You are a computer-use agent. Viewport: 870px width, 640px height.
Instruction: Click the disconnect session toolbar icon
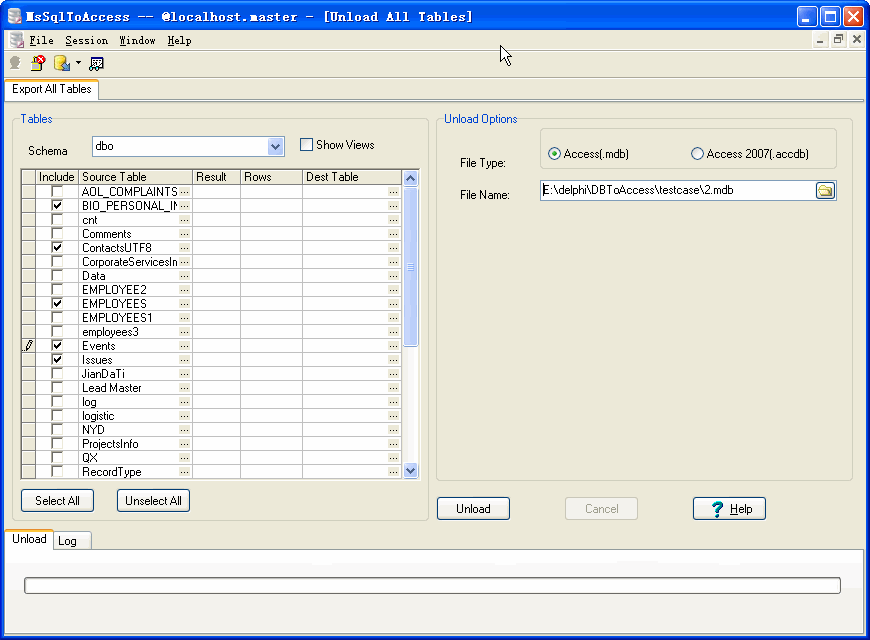pyautogui.click(x=38, y=63)
